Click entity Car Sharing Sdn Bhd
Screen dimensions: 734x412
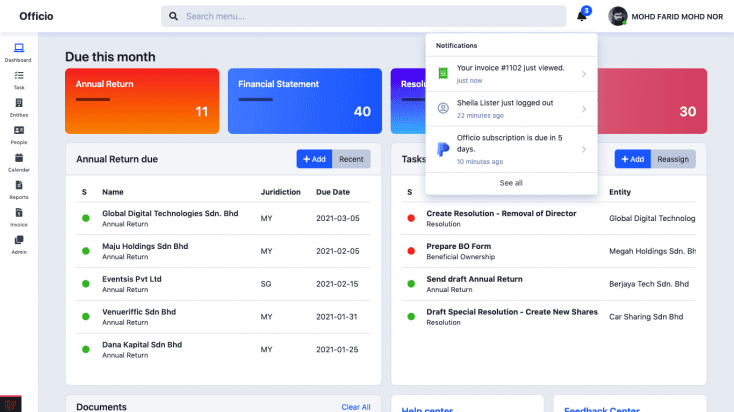click(646, 316)
